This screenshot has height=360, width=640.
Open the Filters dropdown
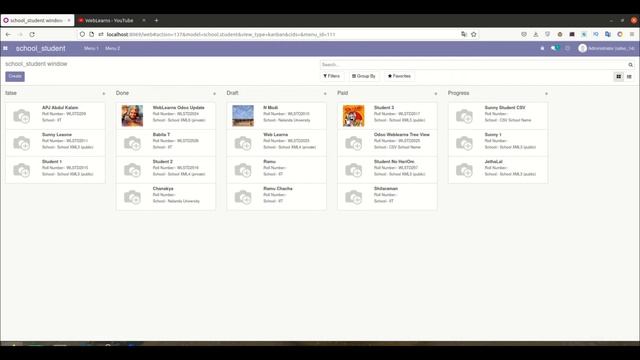[331, 76]
